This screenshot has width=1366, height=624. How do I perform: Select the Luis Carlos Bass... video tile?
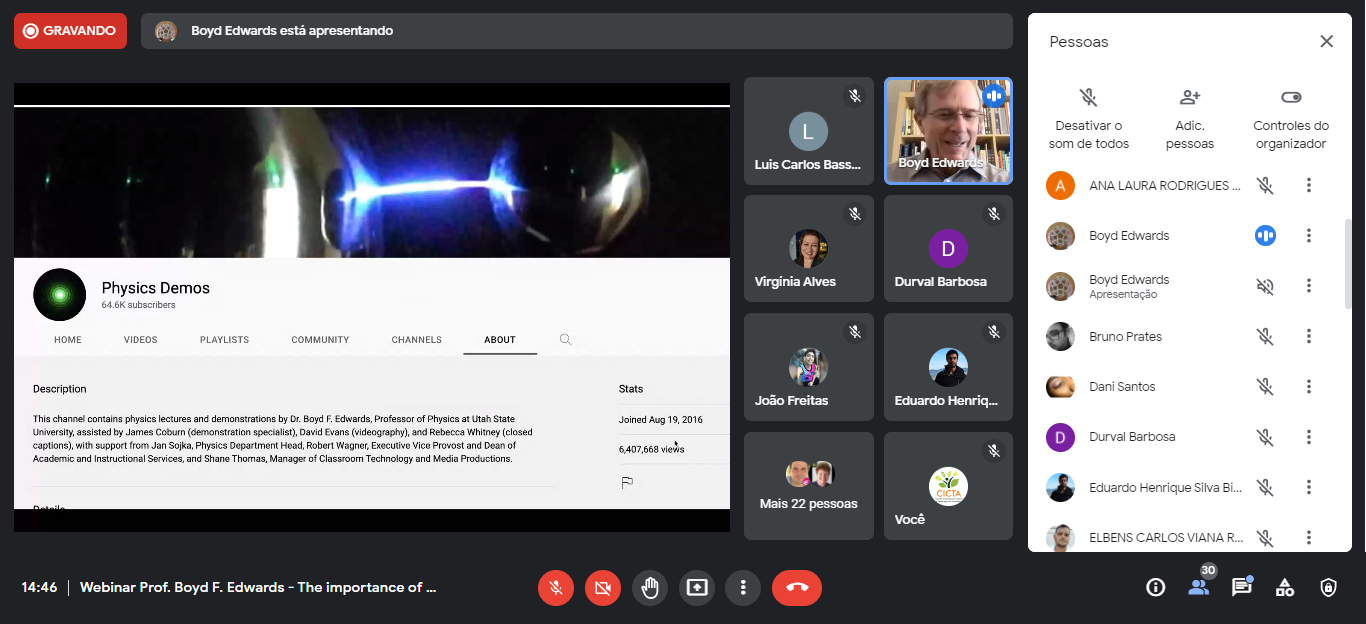coord(808,131)
